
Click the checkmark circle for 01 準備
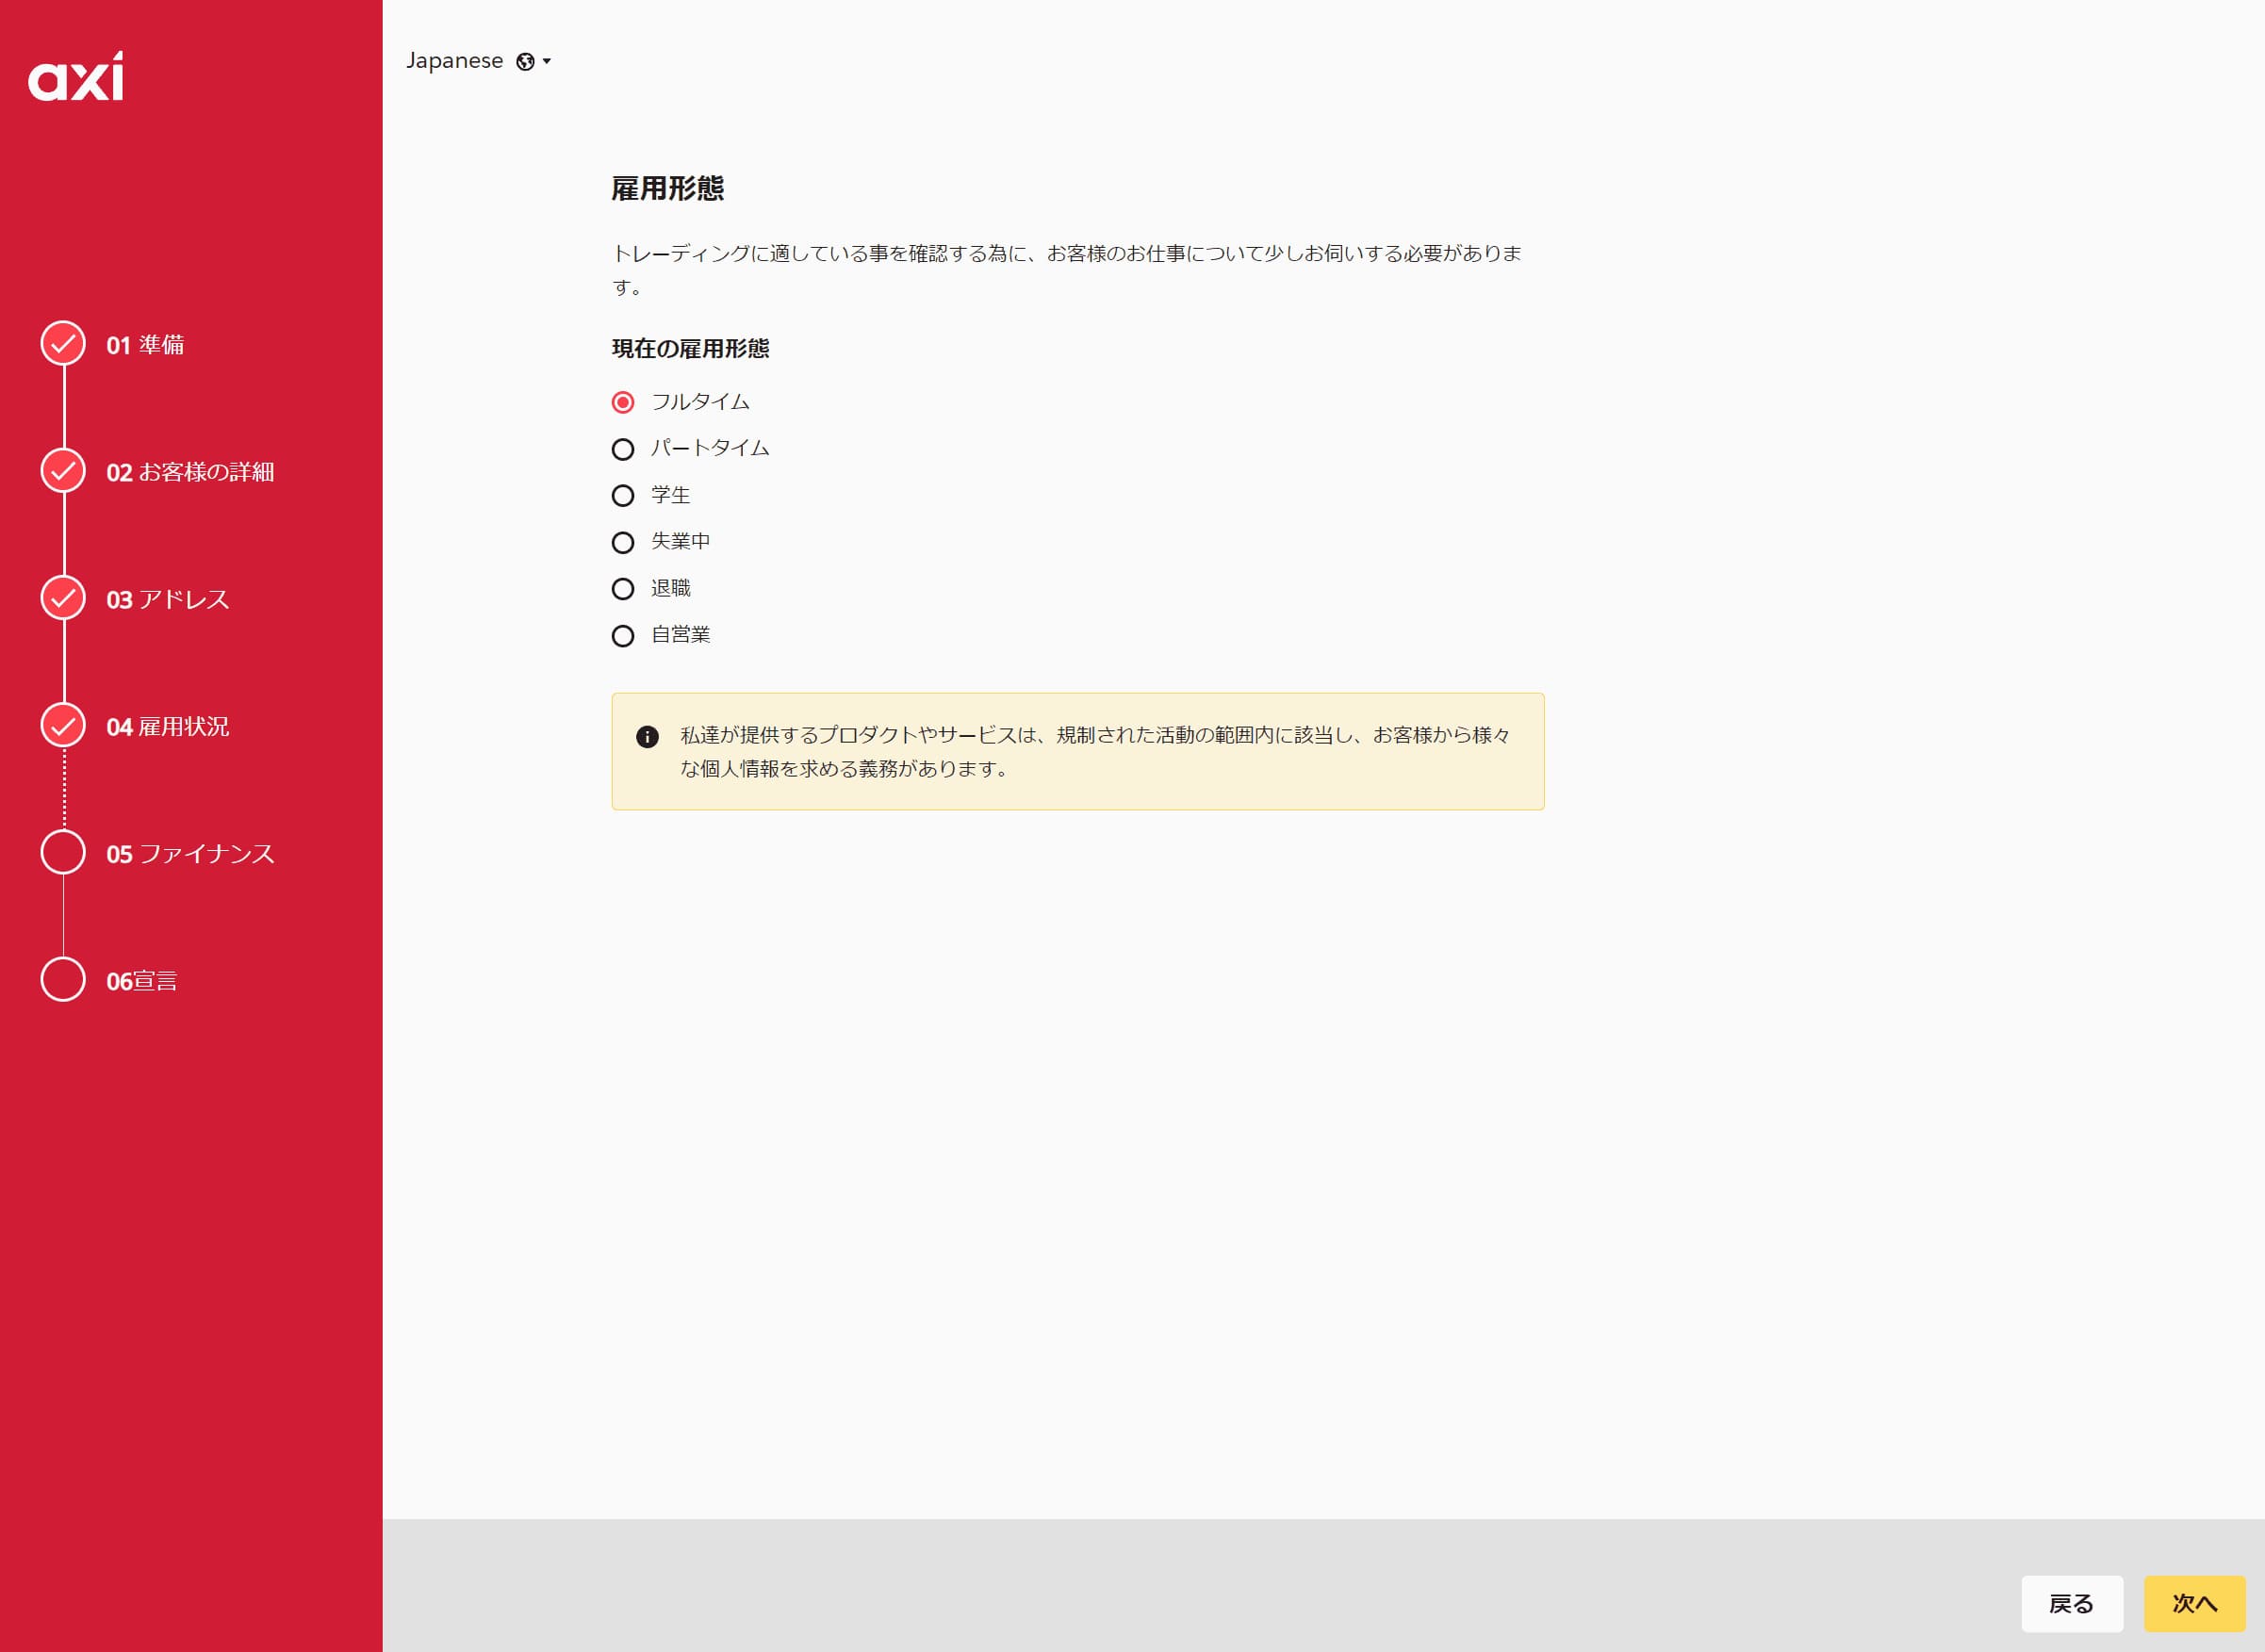tap(63, 344)
